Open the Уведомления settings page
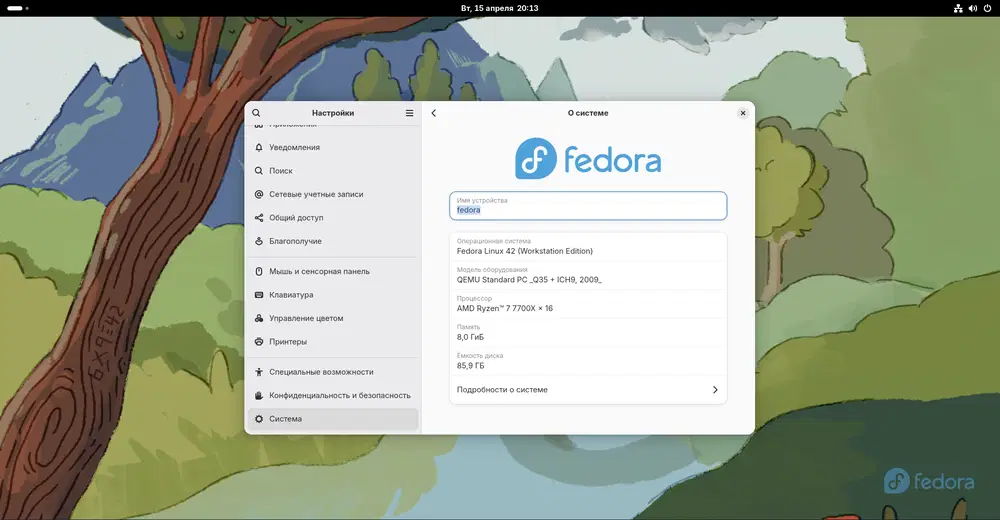 click(x=333, y=147)
